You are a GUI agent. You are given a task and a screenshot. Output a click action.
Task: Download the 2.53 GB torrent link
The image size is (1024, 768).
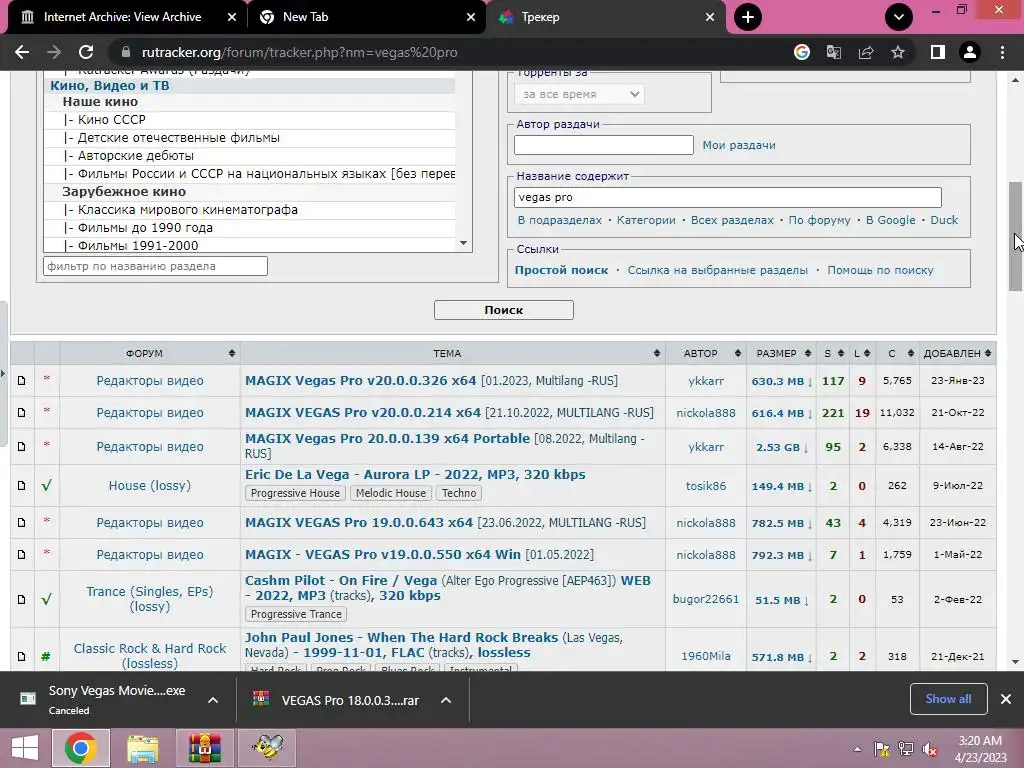coord(781,447)
